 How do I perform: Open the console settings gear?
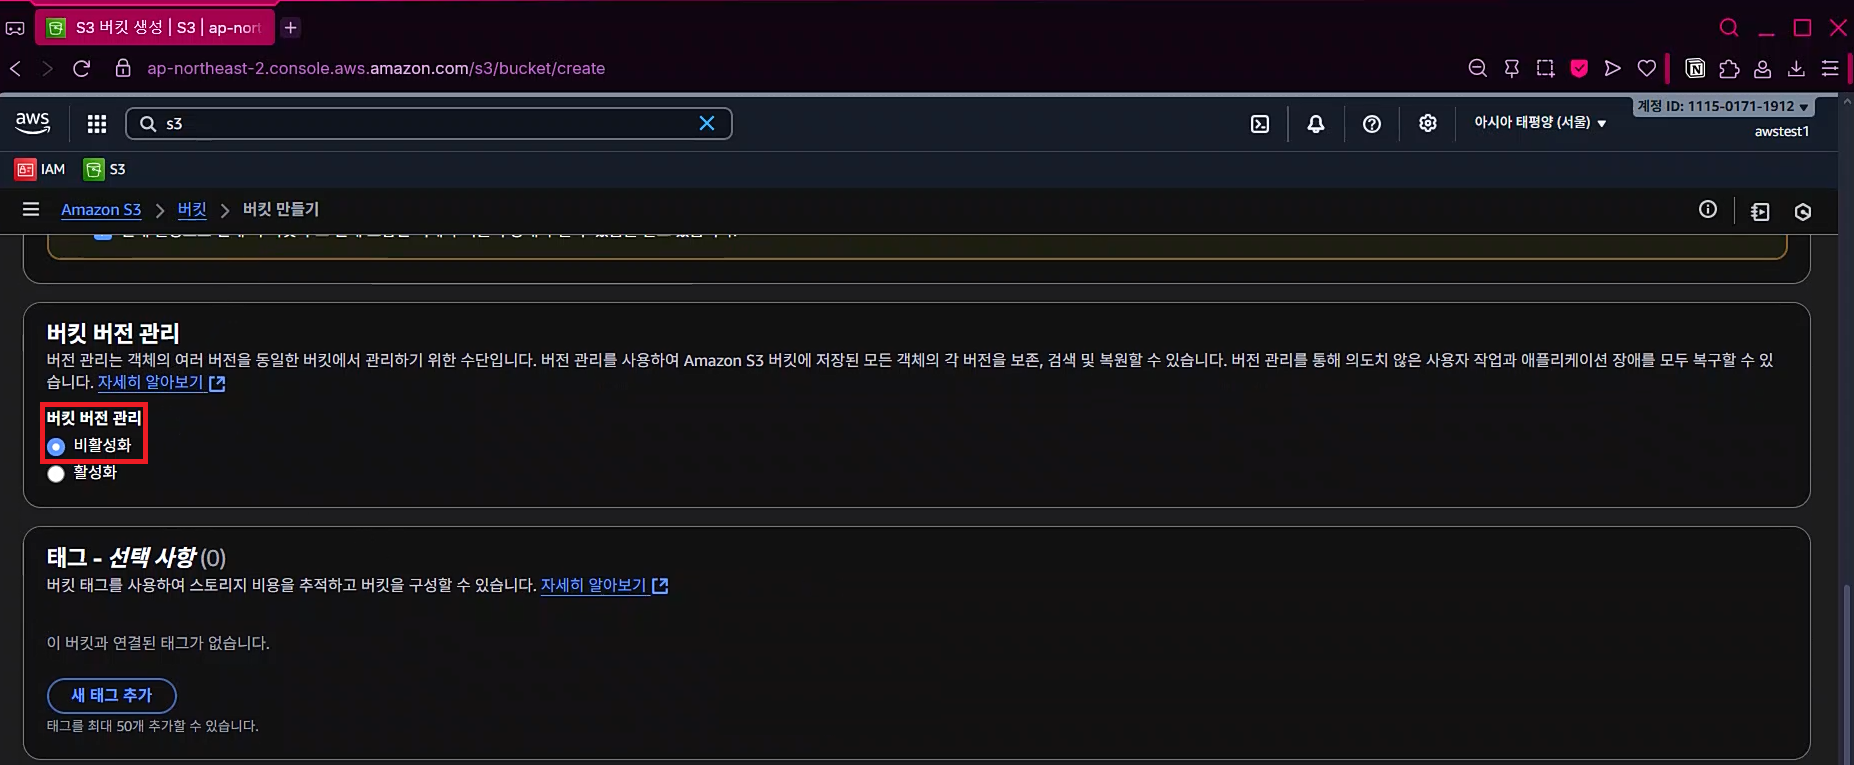point(1428,123)
